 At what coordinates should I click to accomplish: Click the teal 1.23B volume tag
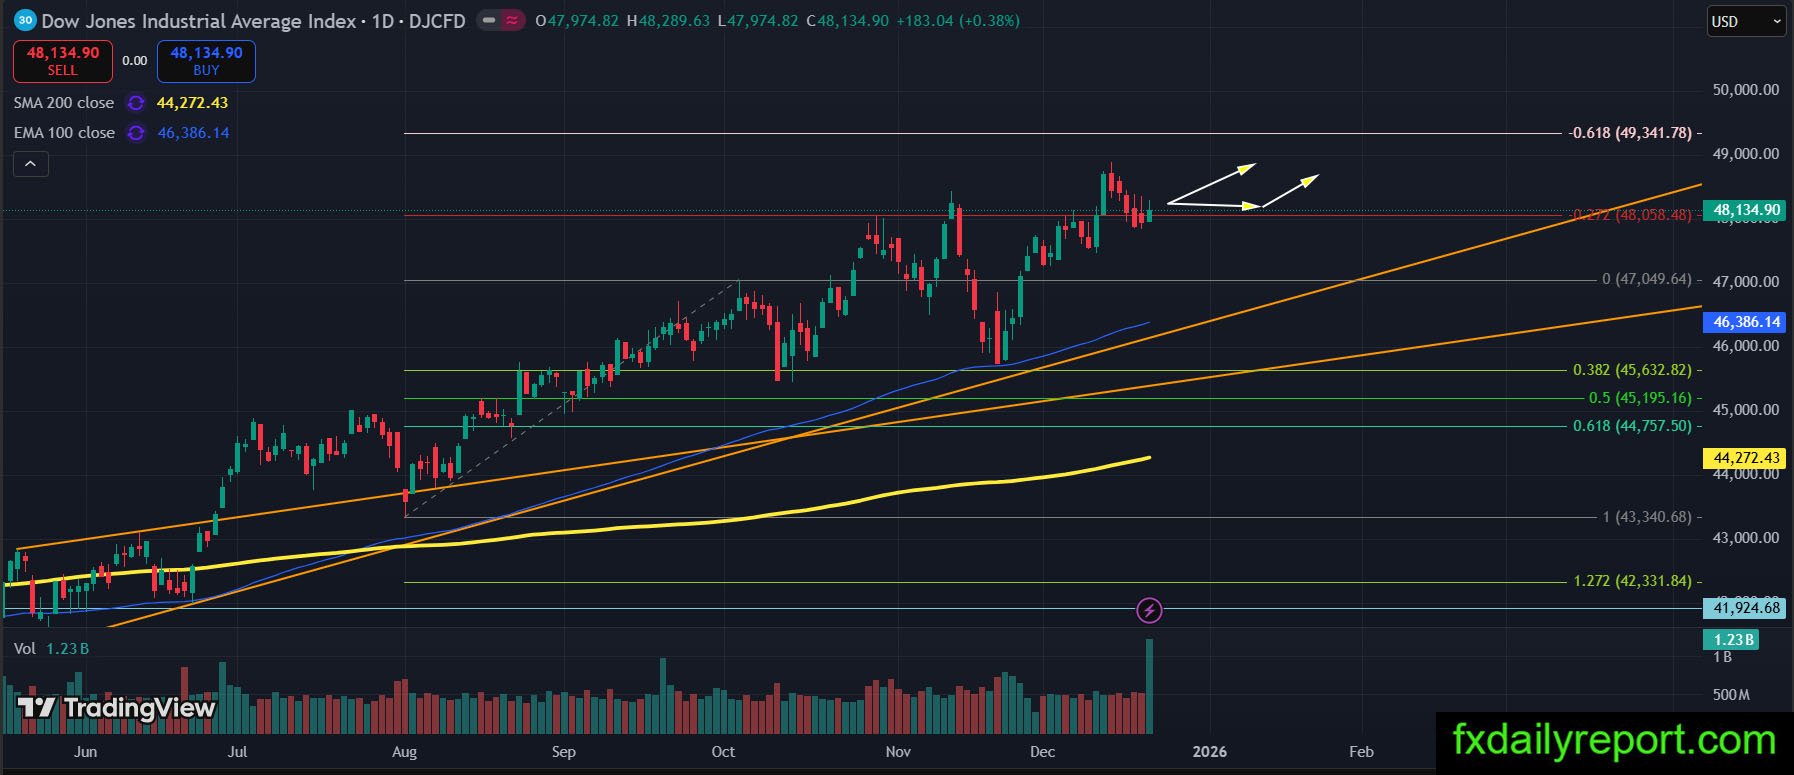(1732, 640)
